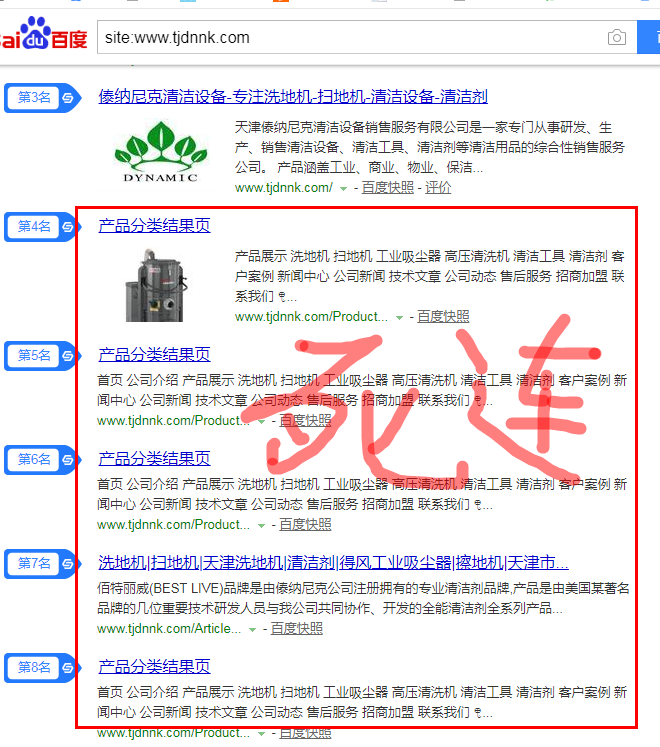The width and height of the screenshot is (660, 747).
Task: Open rank 6 产品分类结果页 title link
Action: 154,458
